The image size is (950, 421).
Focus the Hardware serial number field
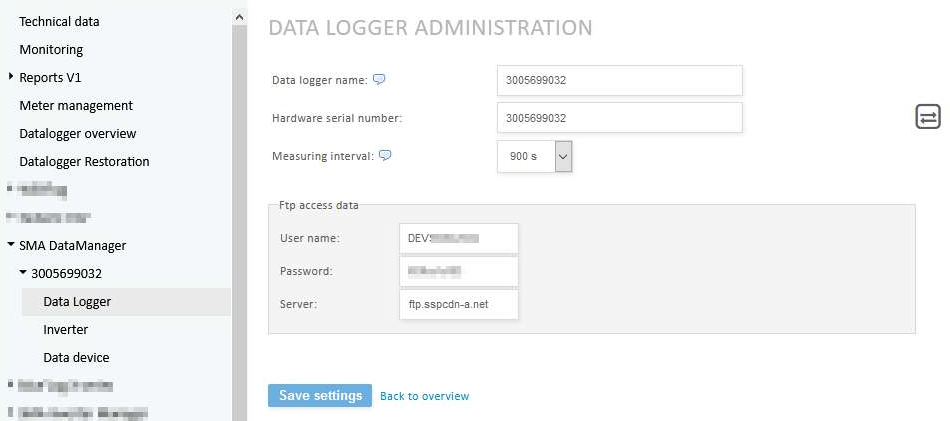[619, 118]
